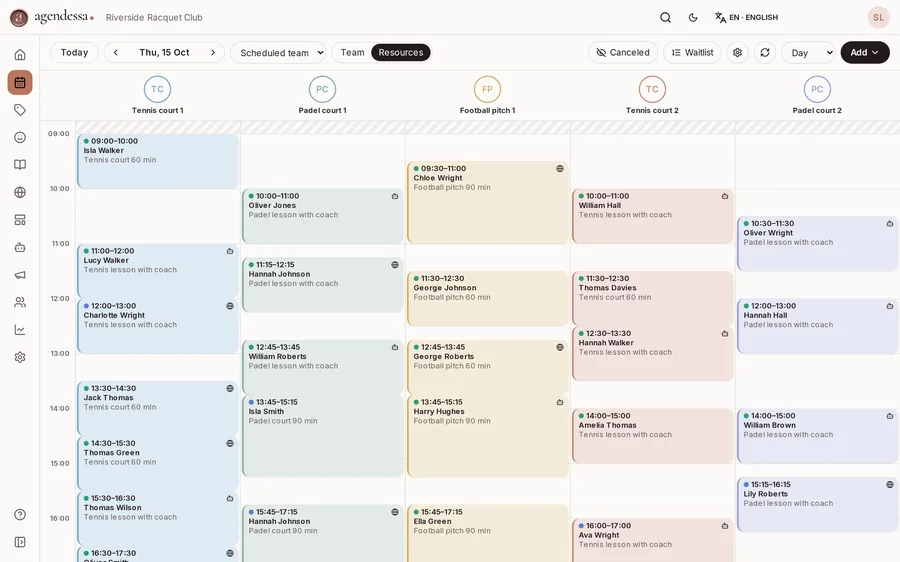
Task: Open the layout blocks sidebar icon
Action: pyautogui.click(x=20, y=220)
